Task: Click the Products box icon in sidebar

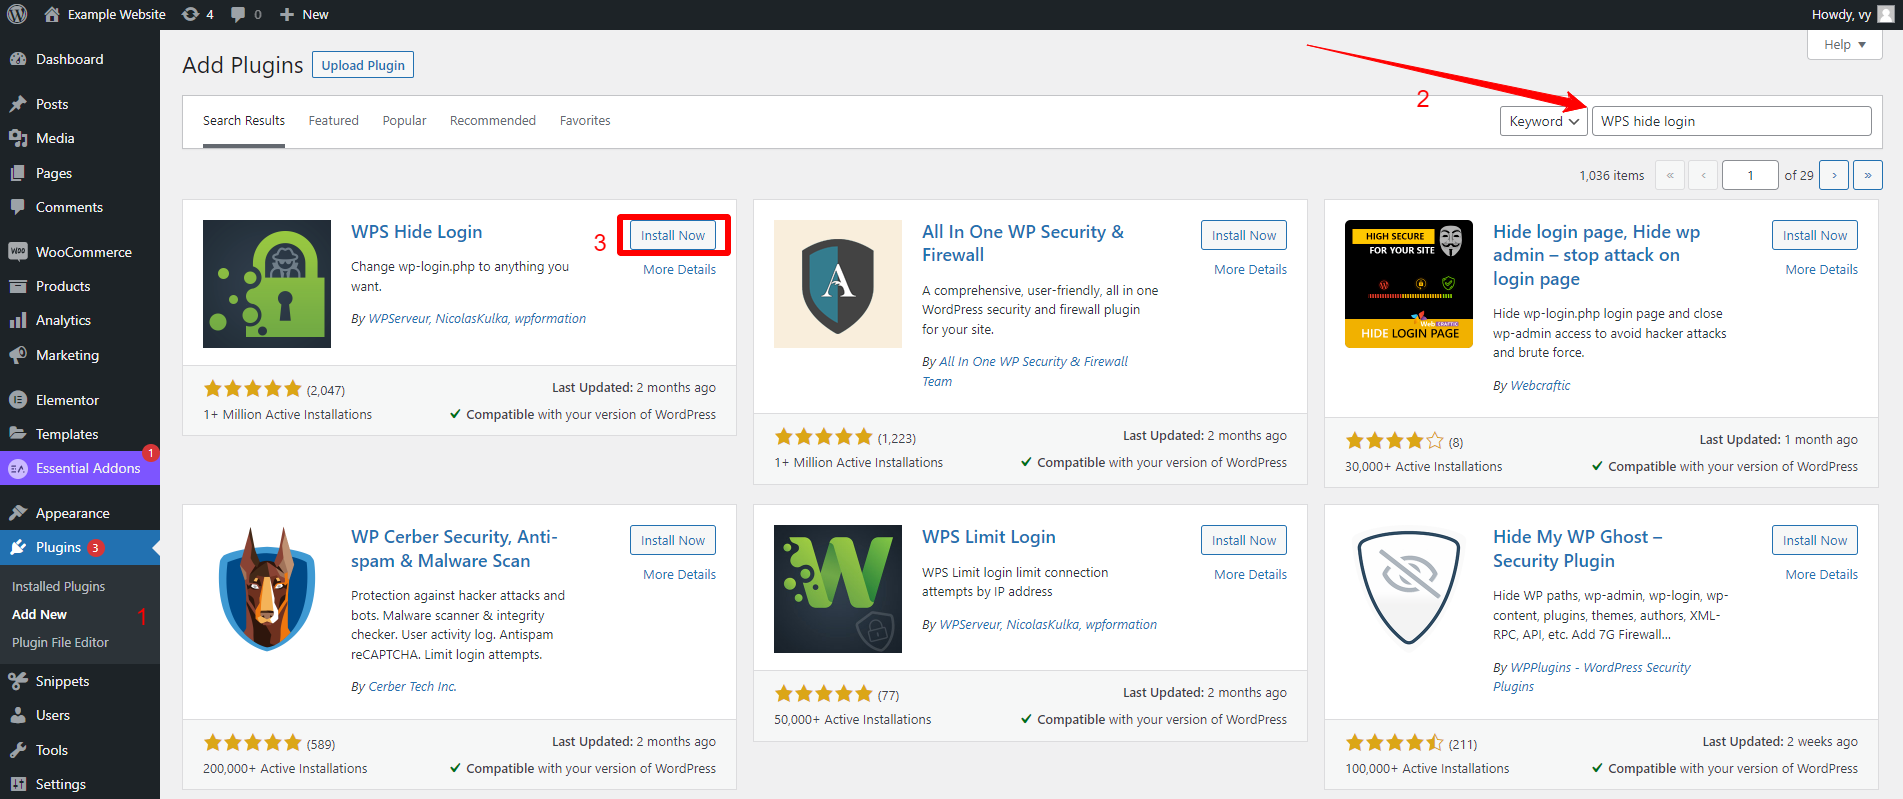Action: [18, 286]
